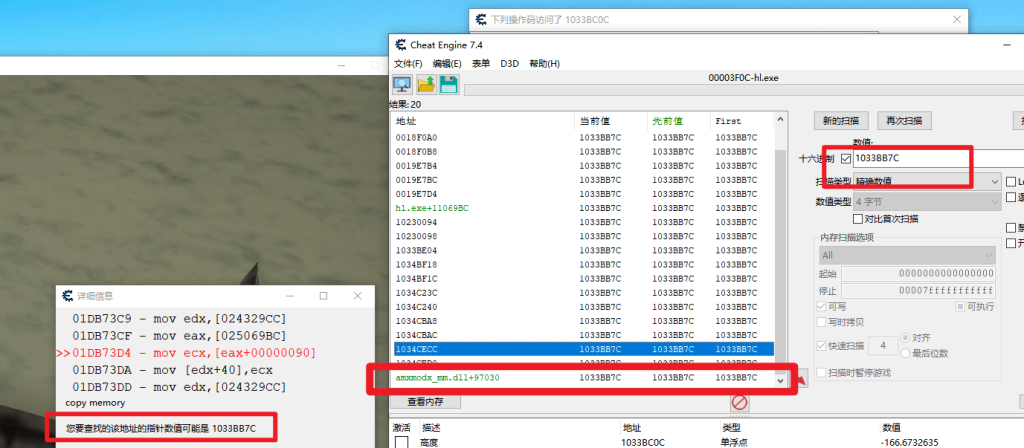Screen dimensions: 1024x448
Task: Click the logo icon in 详细信息 window
Action: [x=67, y=296]
